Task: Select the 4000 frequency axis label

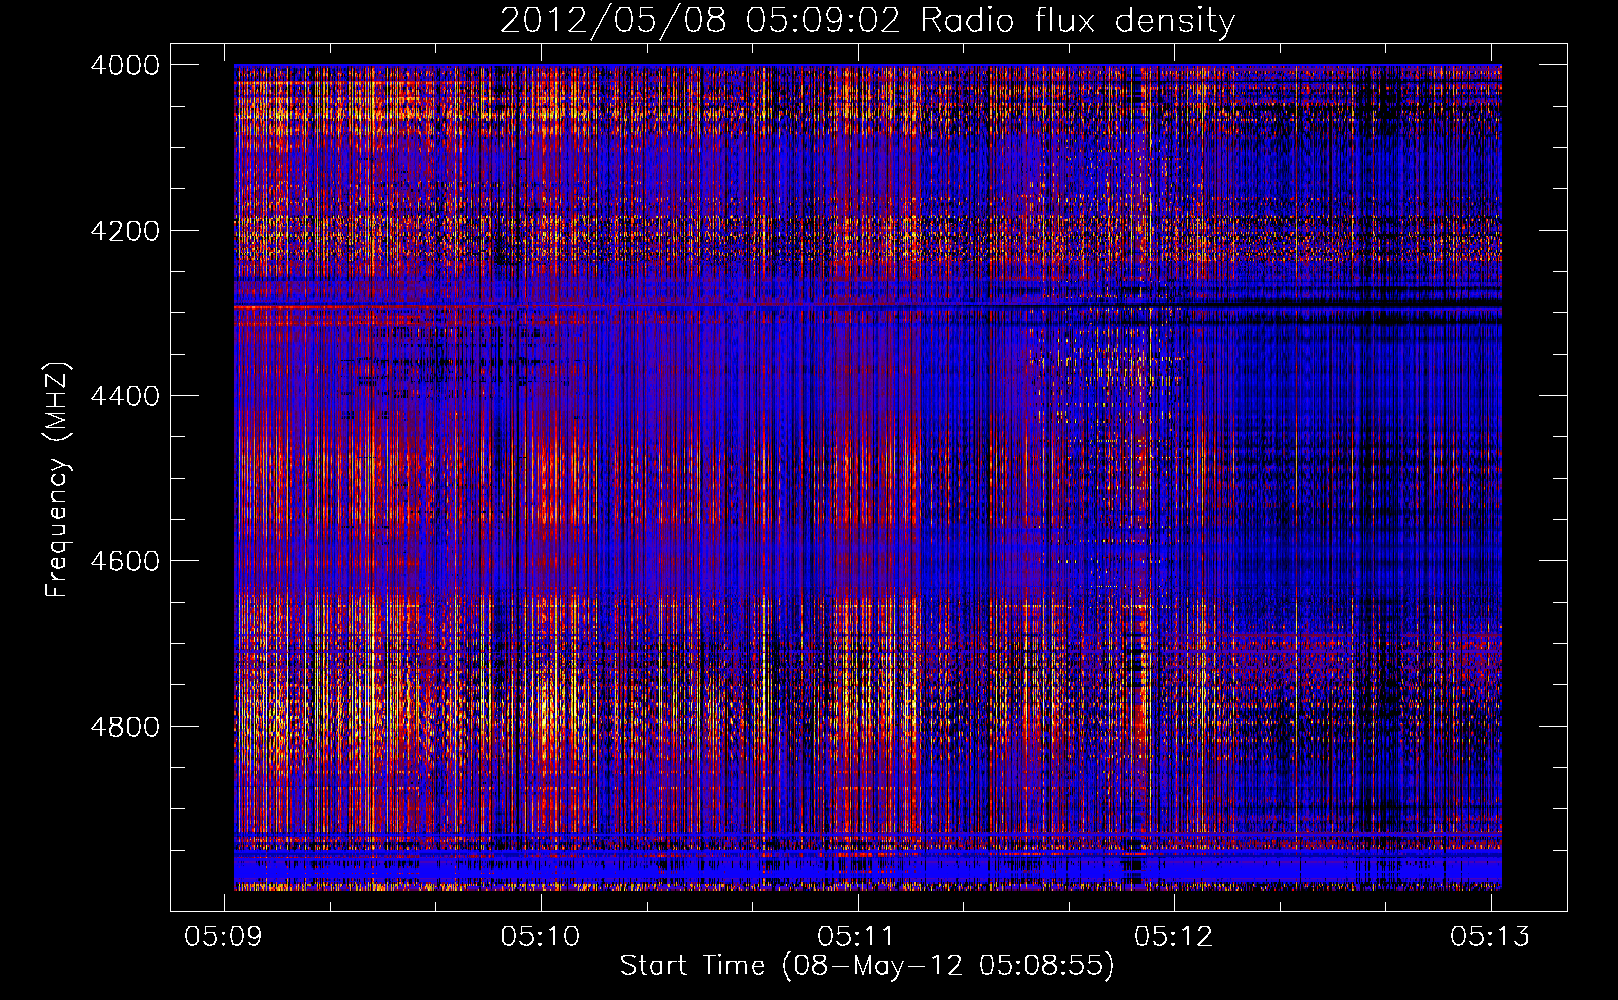Action: [124, 65]
